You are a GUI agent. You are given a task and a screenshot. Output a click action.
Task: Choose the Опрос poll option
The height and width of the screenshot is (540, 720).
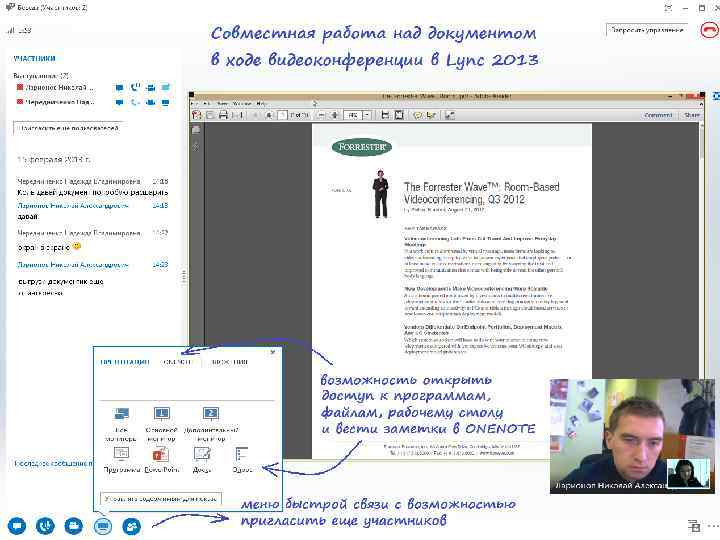point(242,460)
